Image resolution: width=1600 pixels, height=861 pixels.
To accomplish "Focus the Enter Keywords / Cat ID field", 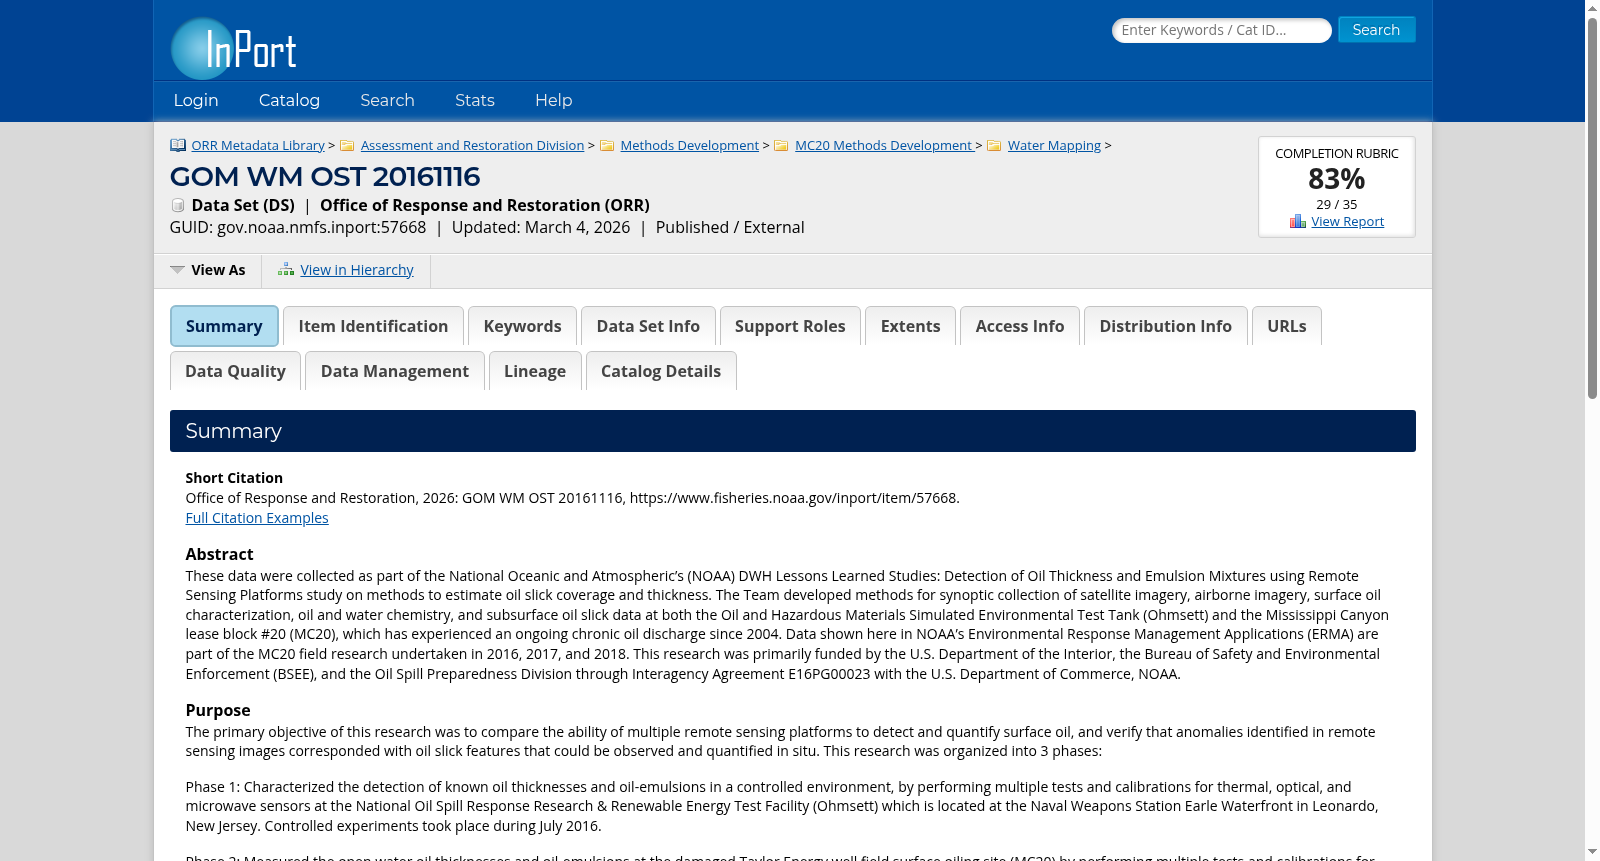I will click(x=1221, y=30).
